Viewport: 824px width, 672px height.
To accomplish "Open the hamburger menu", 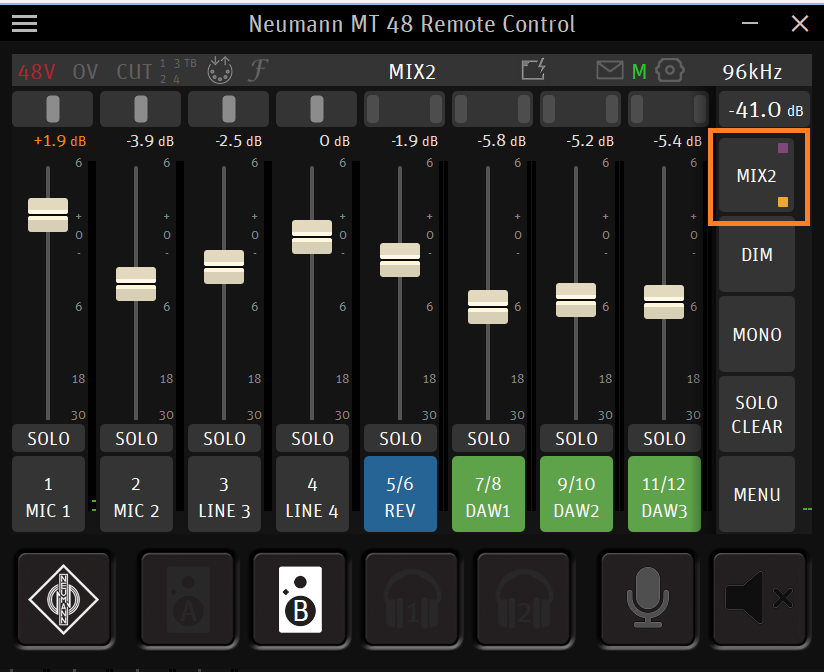I will [x=24, y=23].
